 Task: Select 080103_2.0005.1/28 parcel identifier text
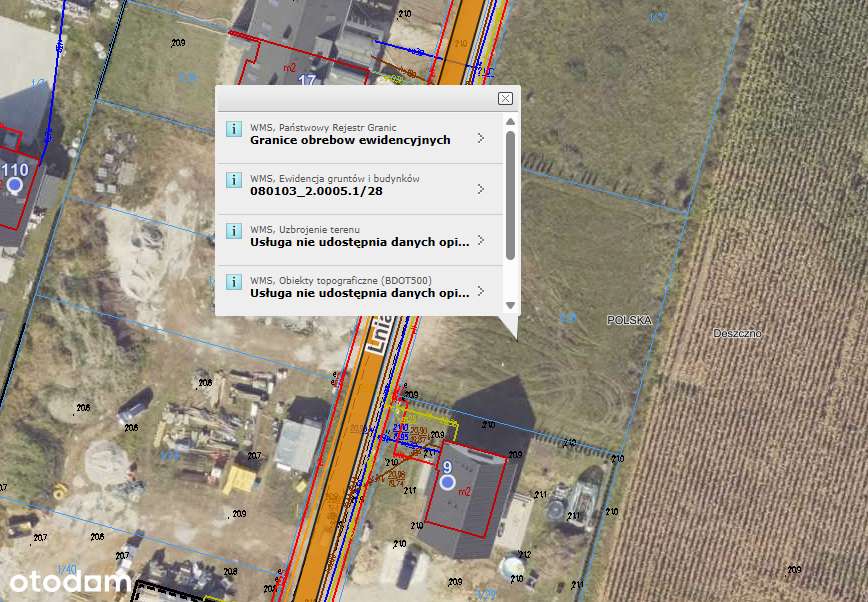pyautogui.click(x=316, y=191)
